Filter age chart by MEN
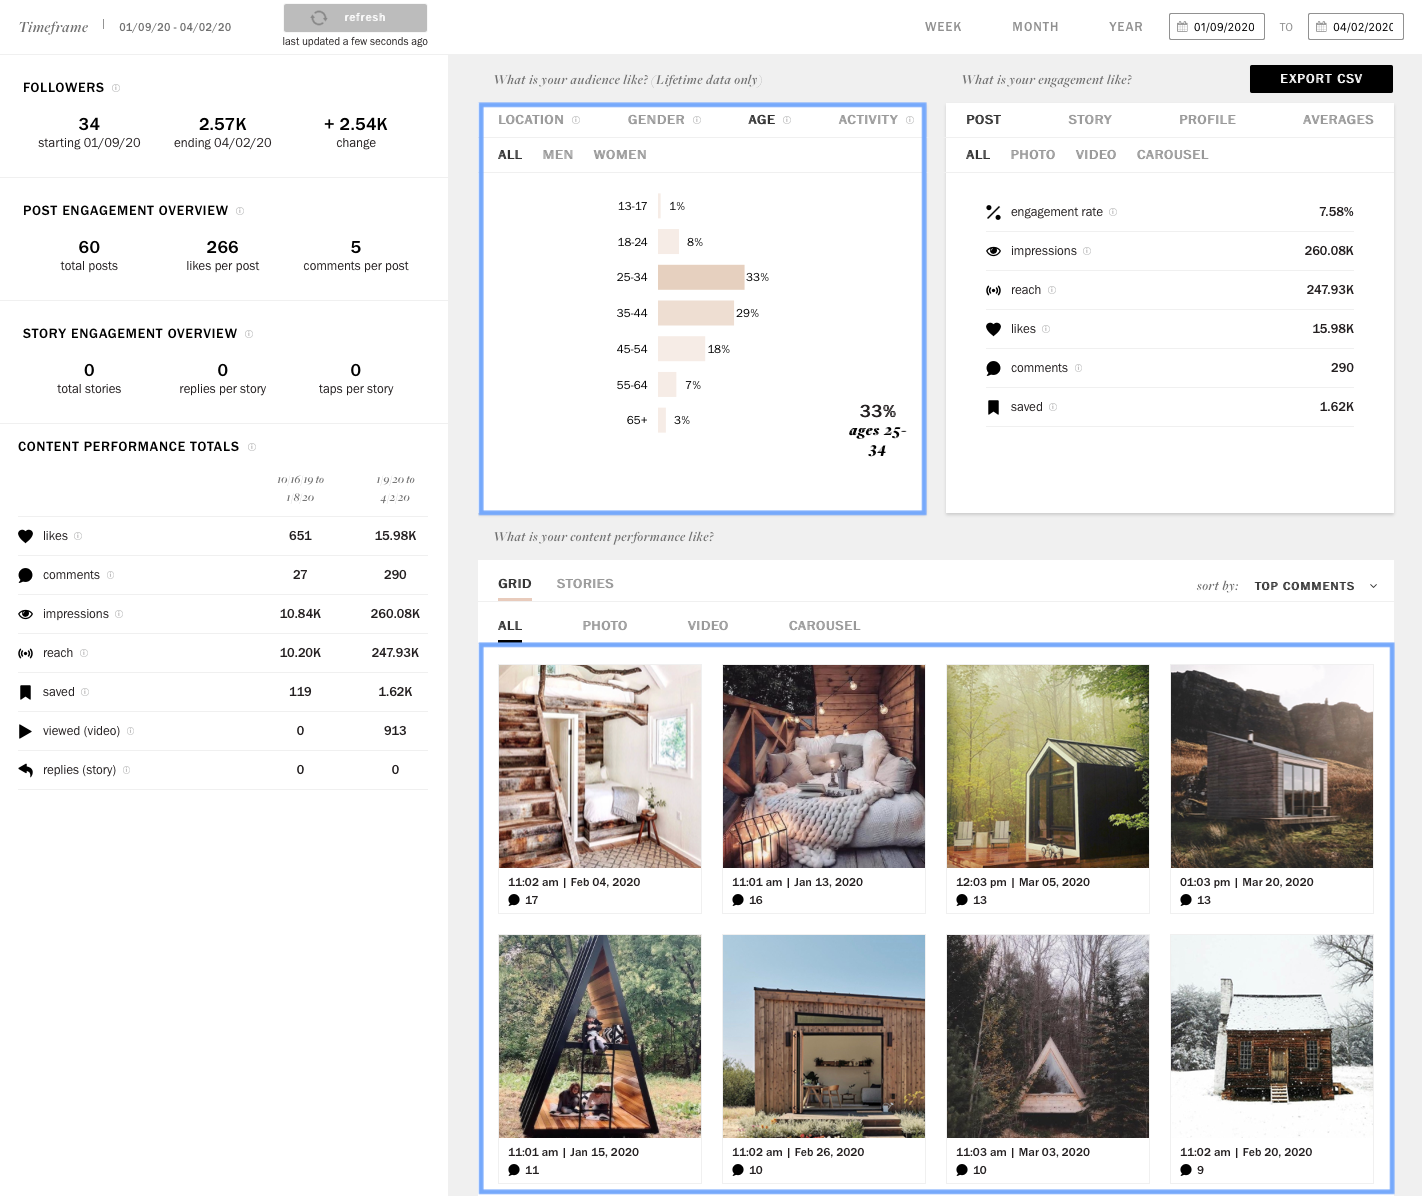The width and height of the screenshot is (1422, 1196). pos(558,155)
